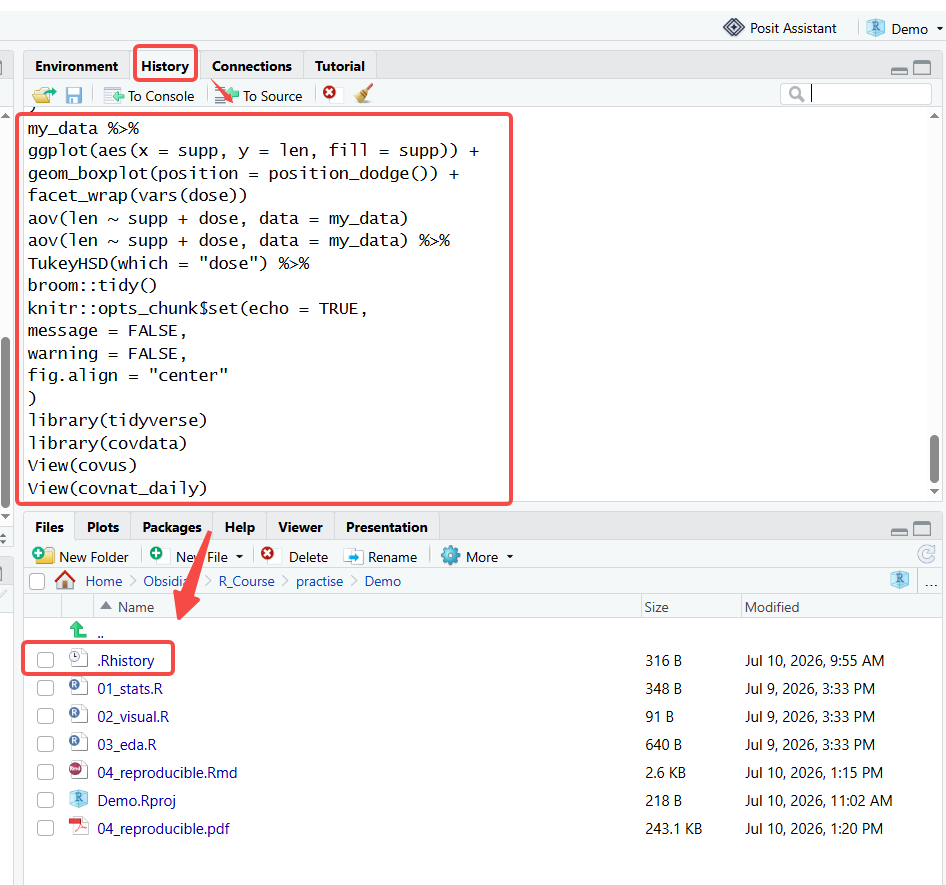Screen dimensions: 946x885
Task: Open the 02_visual.R file
Action: [133, 717]
